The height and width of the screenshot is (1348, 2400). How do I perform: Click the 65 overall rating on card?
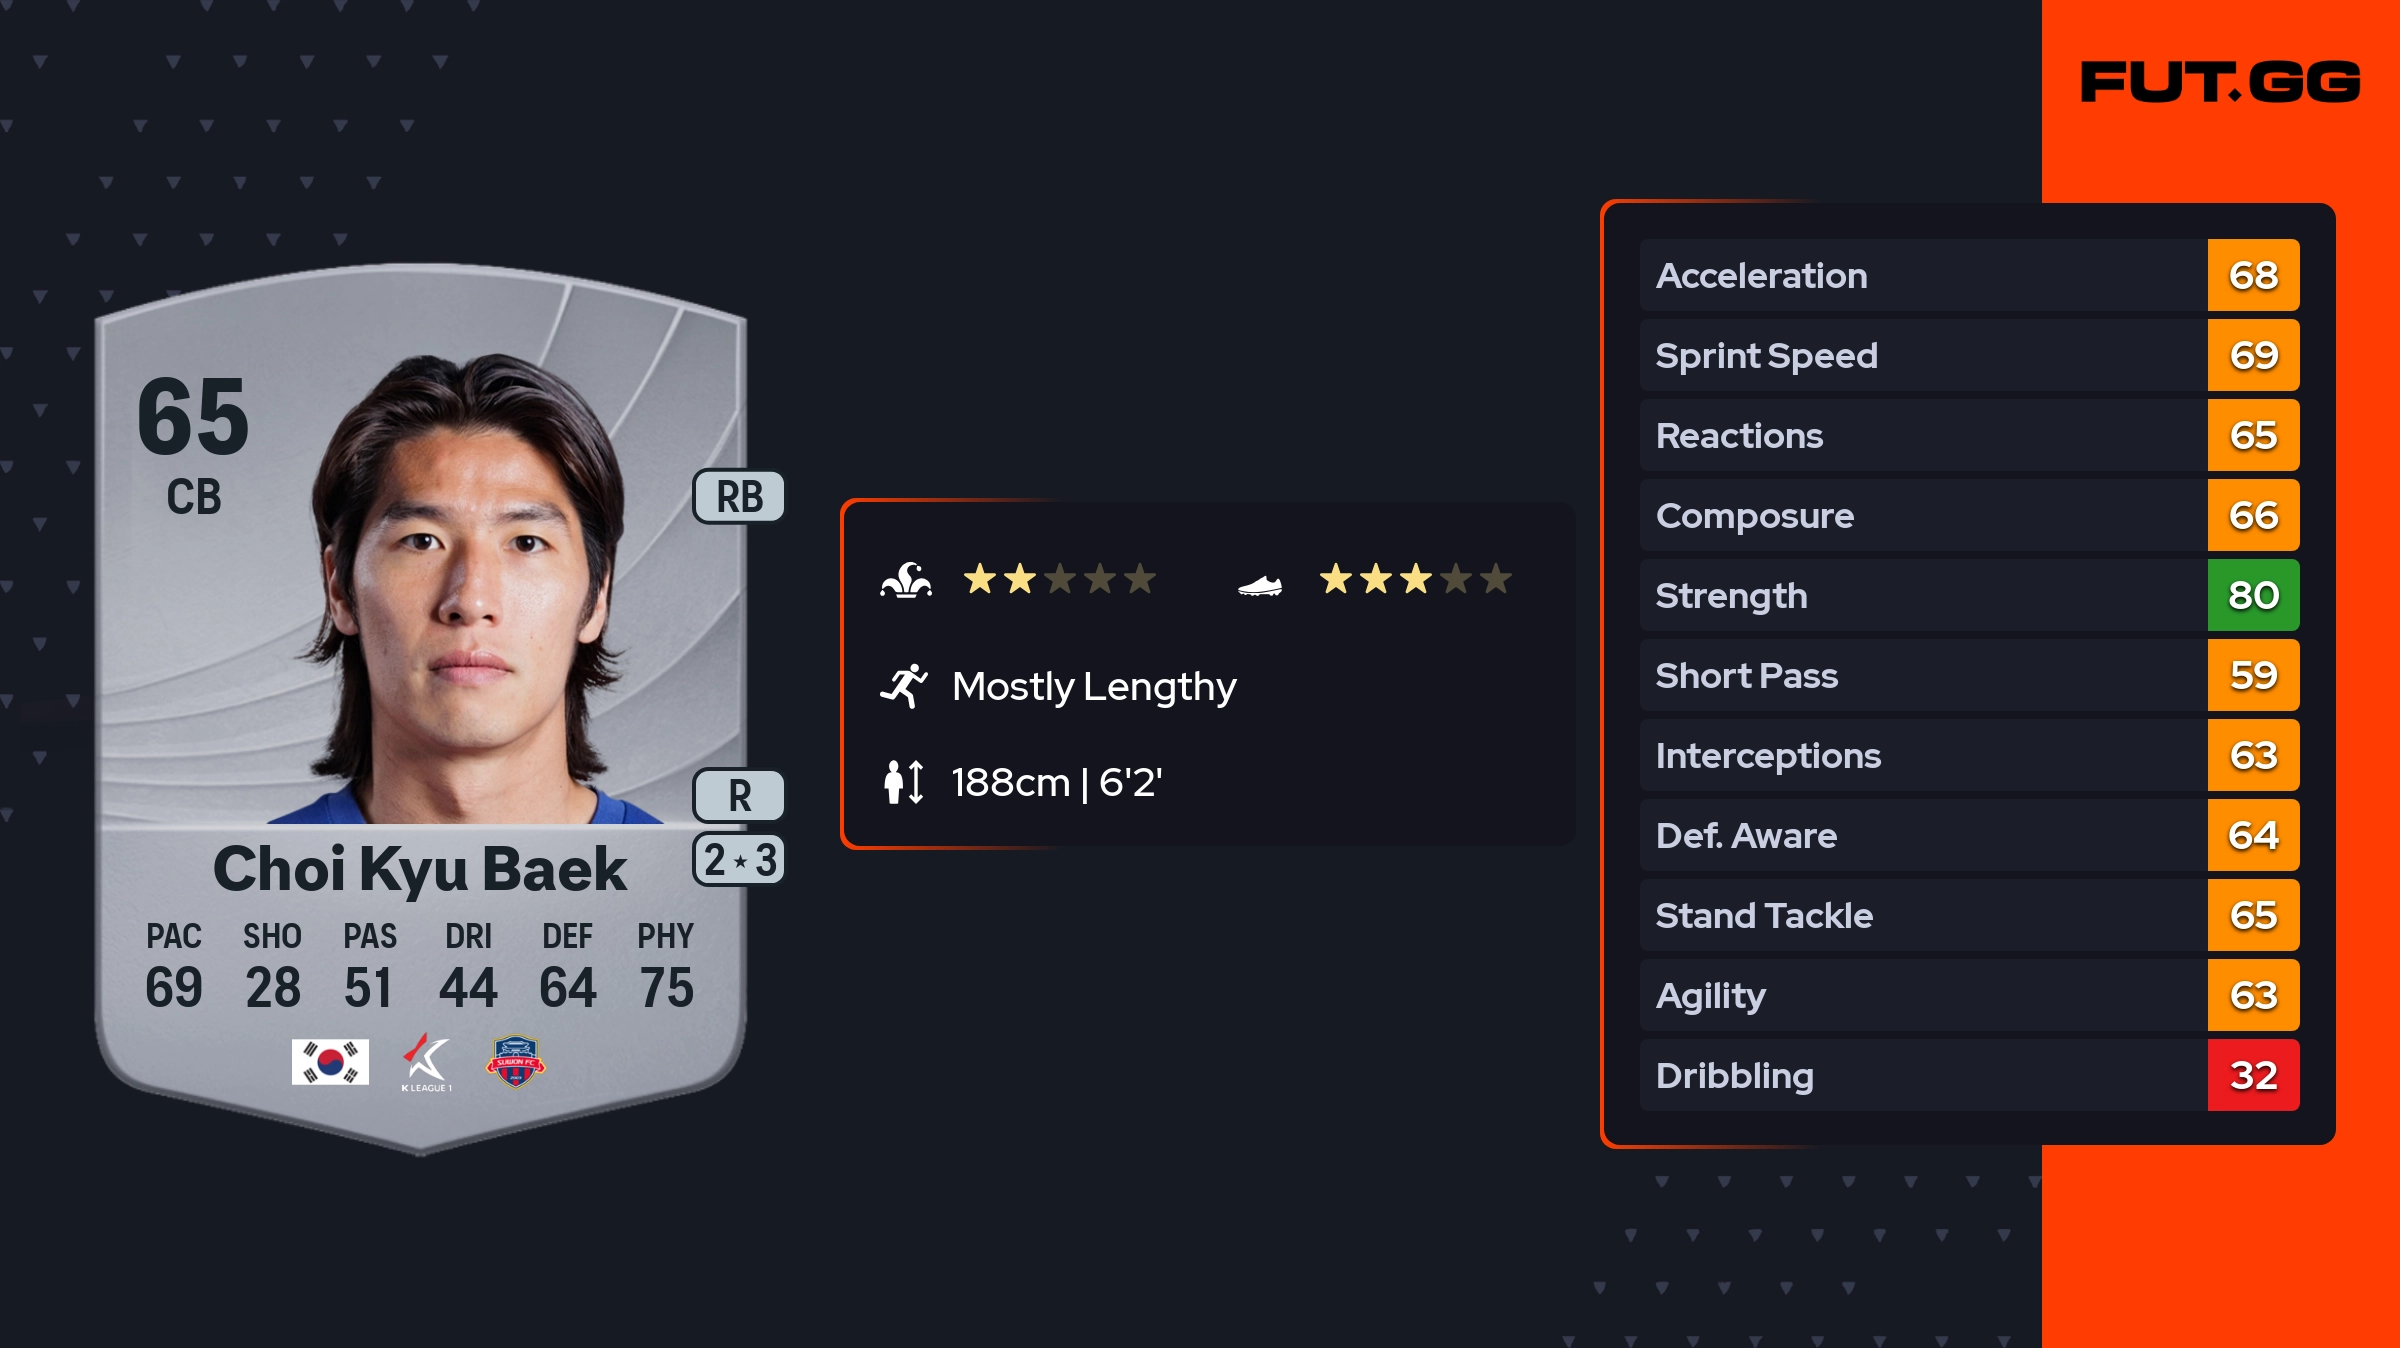coord(193,416)
